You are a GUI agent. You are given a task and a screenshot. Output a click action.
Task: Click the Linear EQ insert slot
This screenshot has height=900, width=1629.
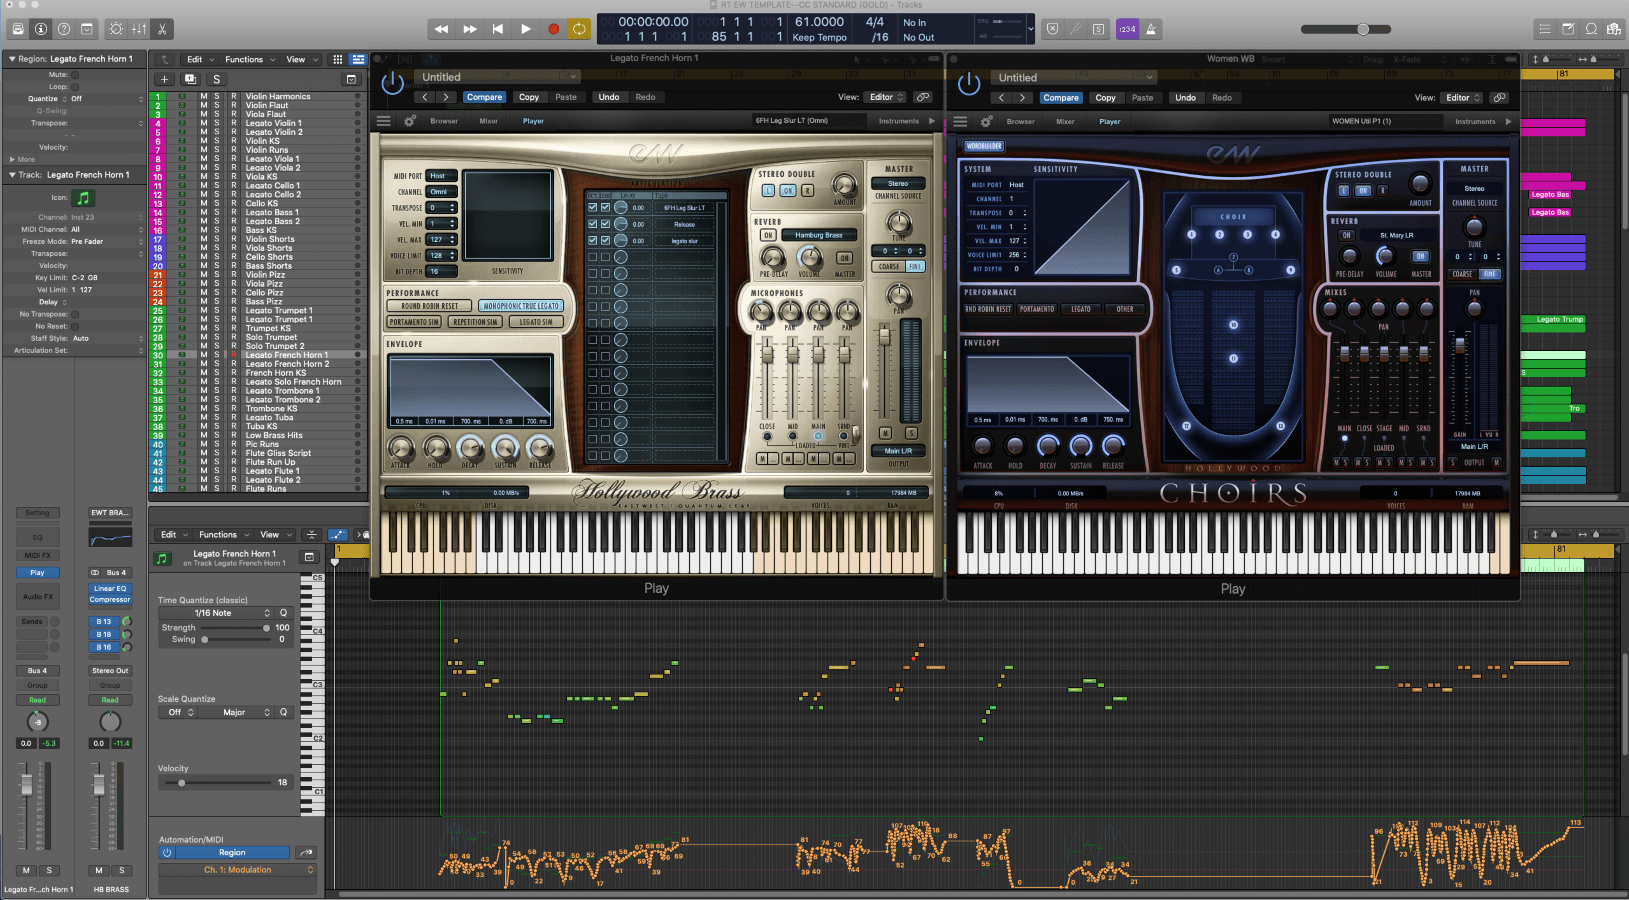[x=110, y=588]
